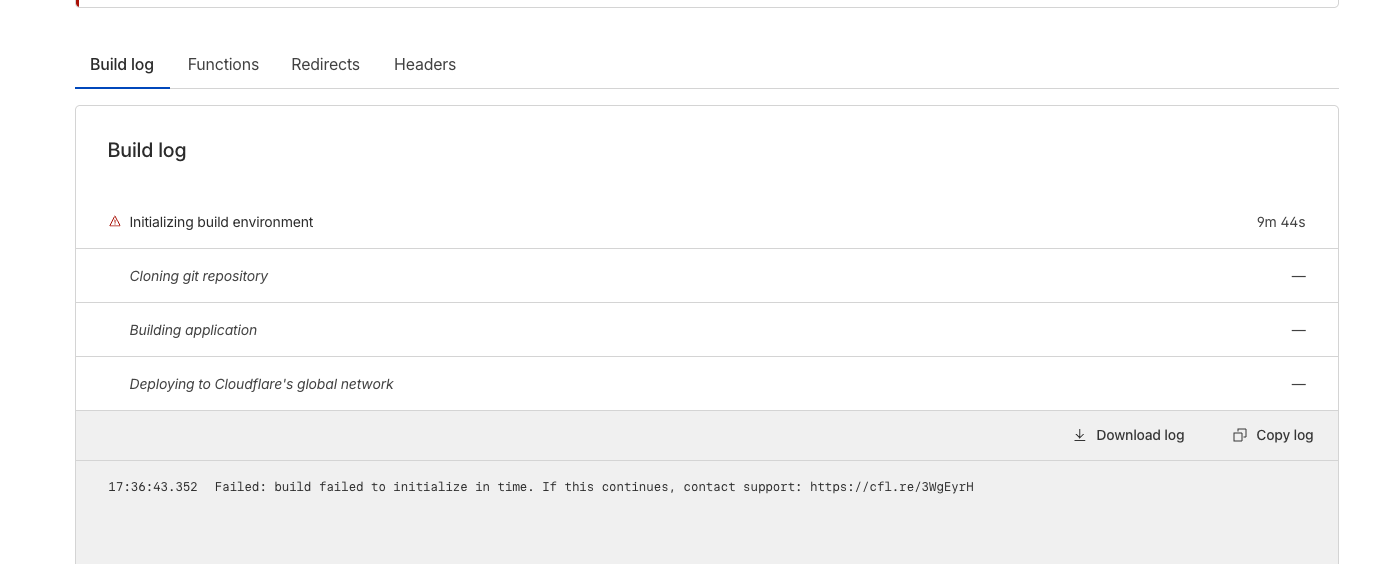Go to the Redirects tab

[x=325, y=65]
